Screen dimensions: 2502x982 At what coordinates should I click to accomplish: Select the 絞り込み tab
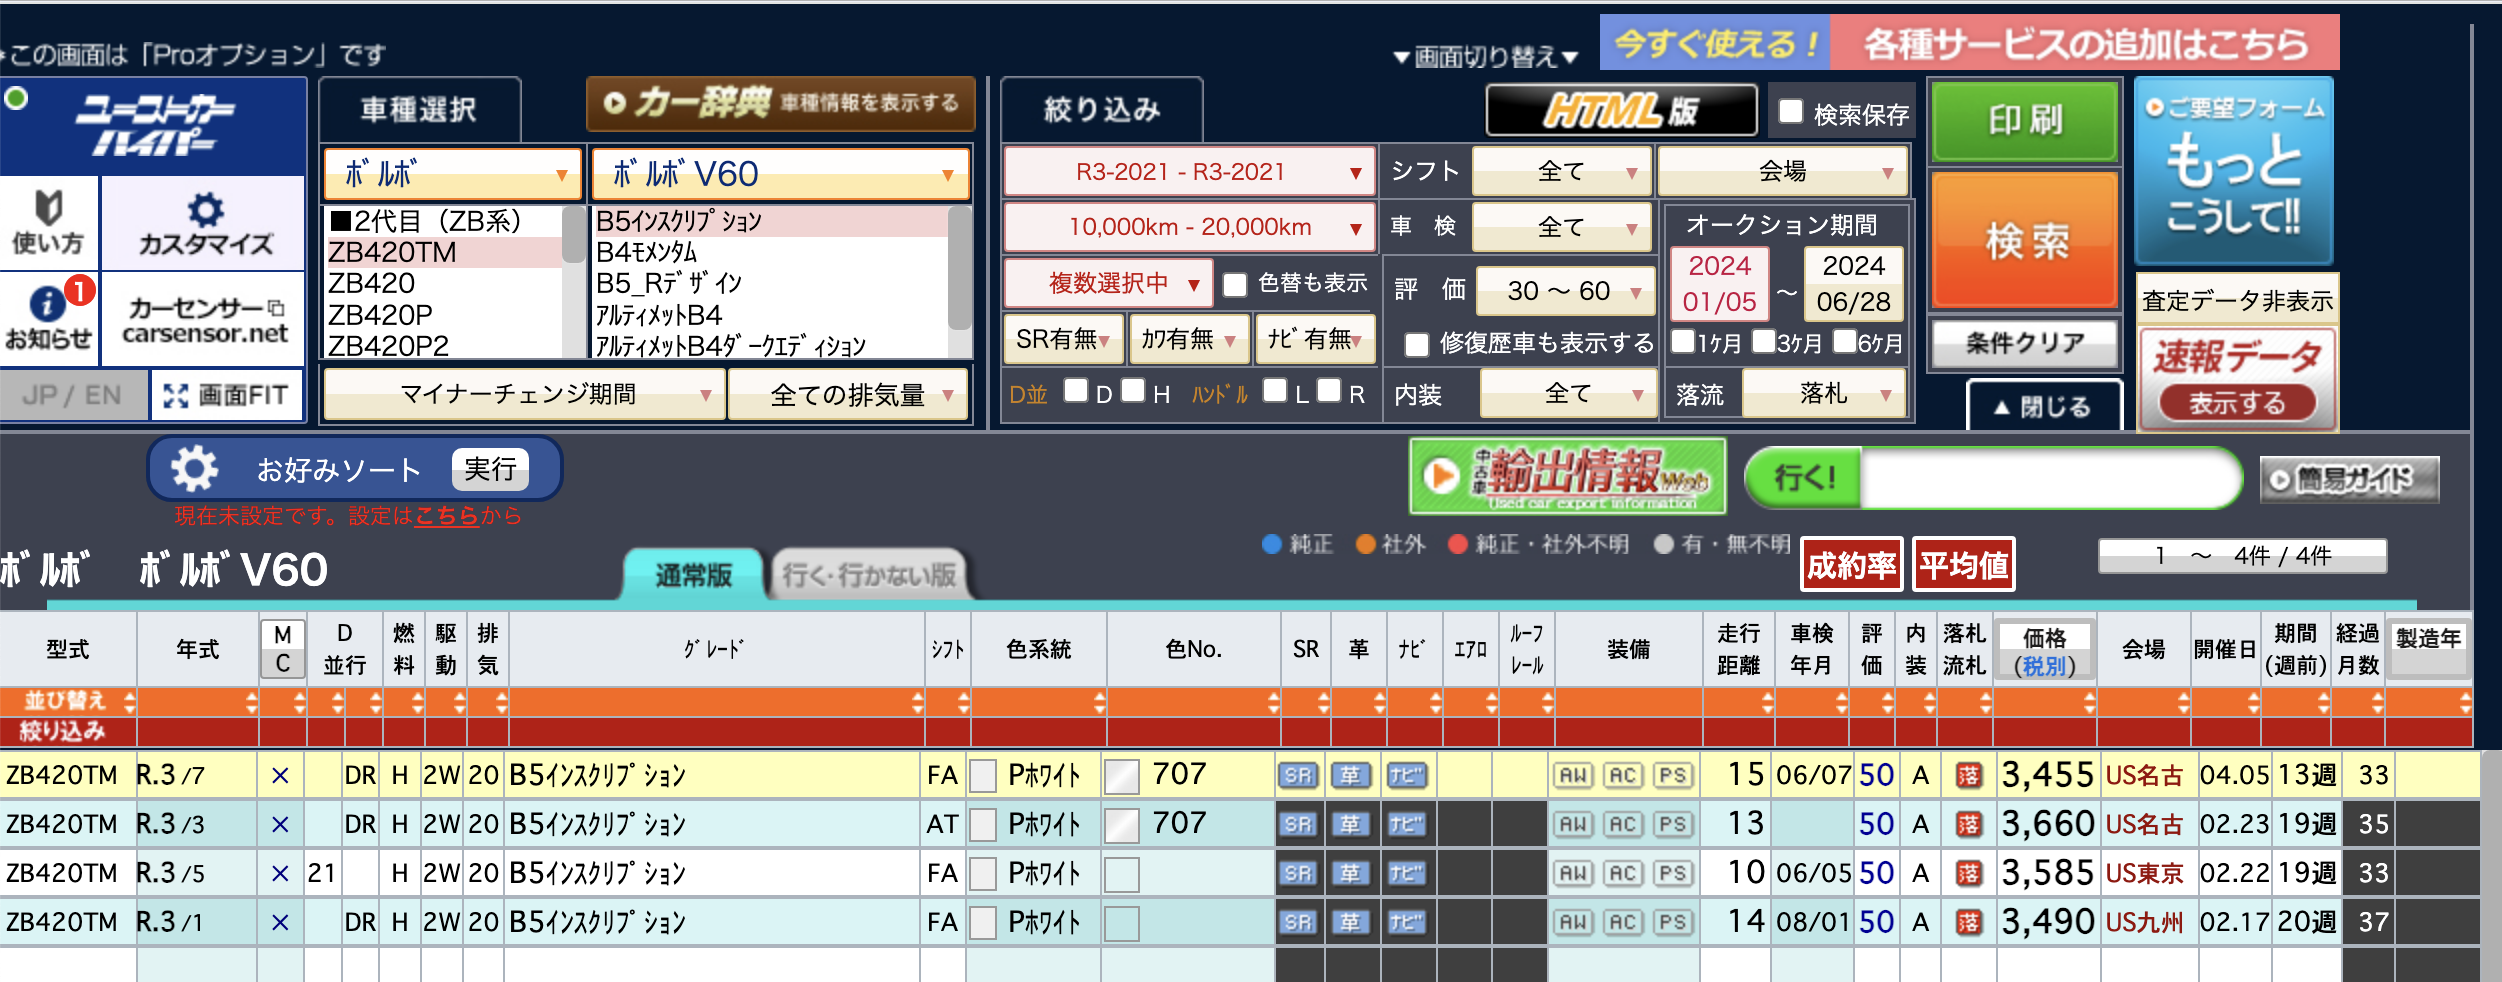coord(1101,110)
